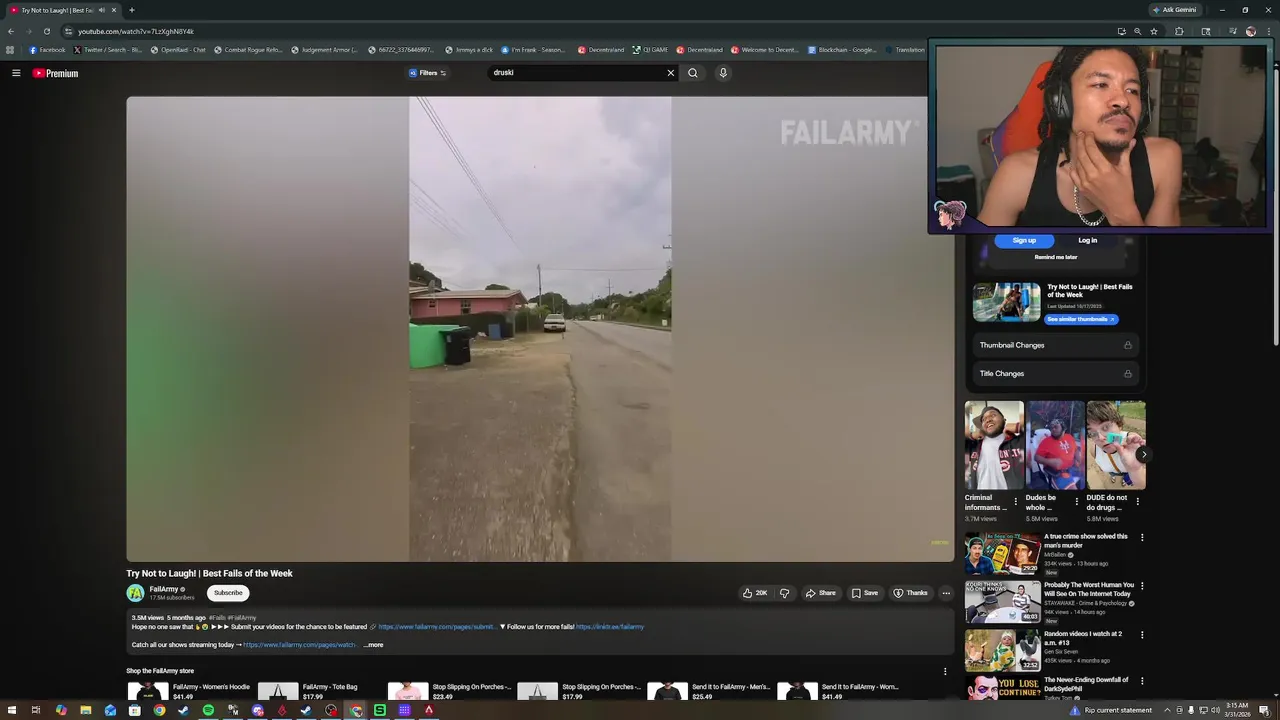The image size is (1280, 720).
Task: Open the YouTube hamburger guide menu
Action: click(16, 73)
